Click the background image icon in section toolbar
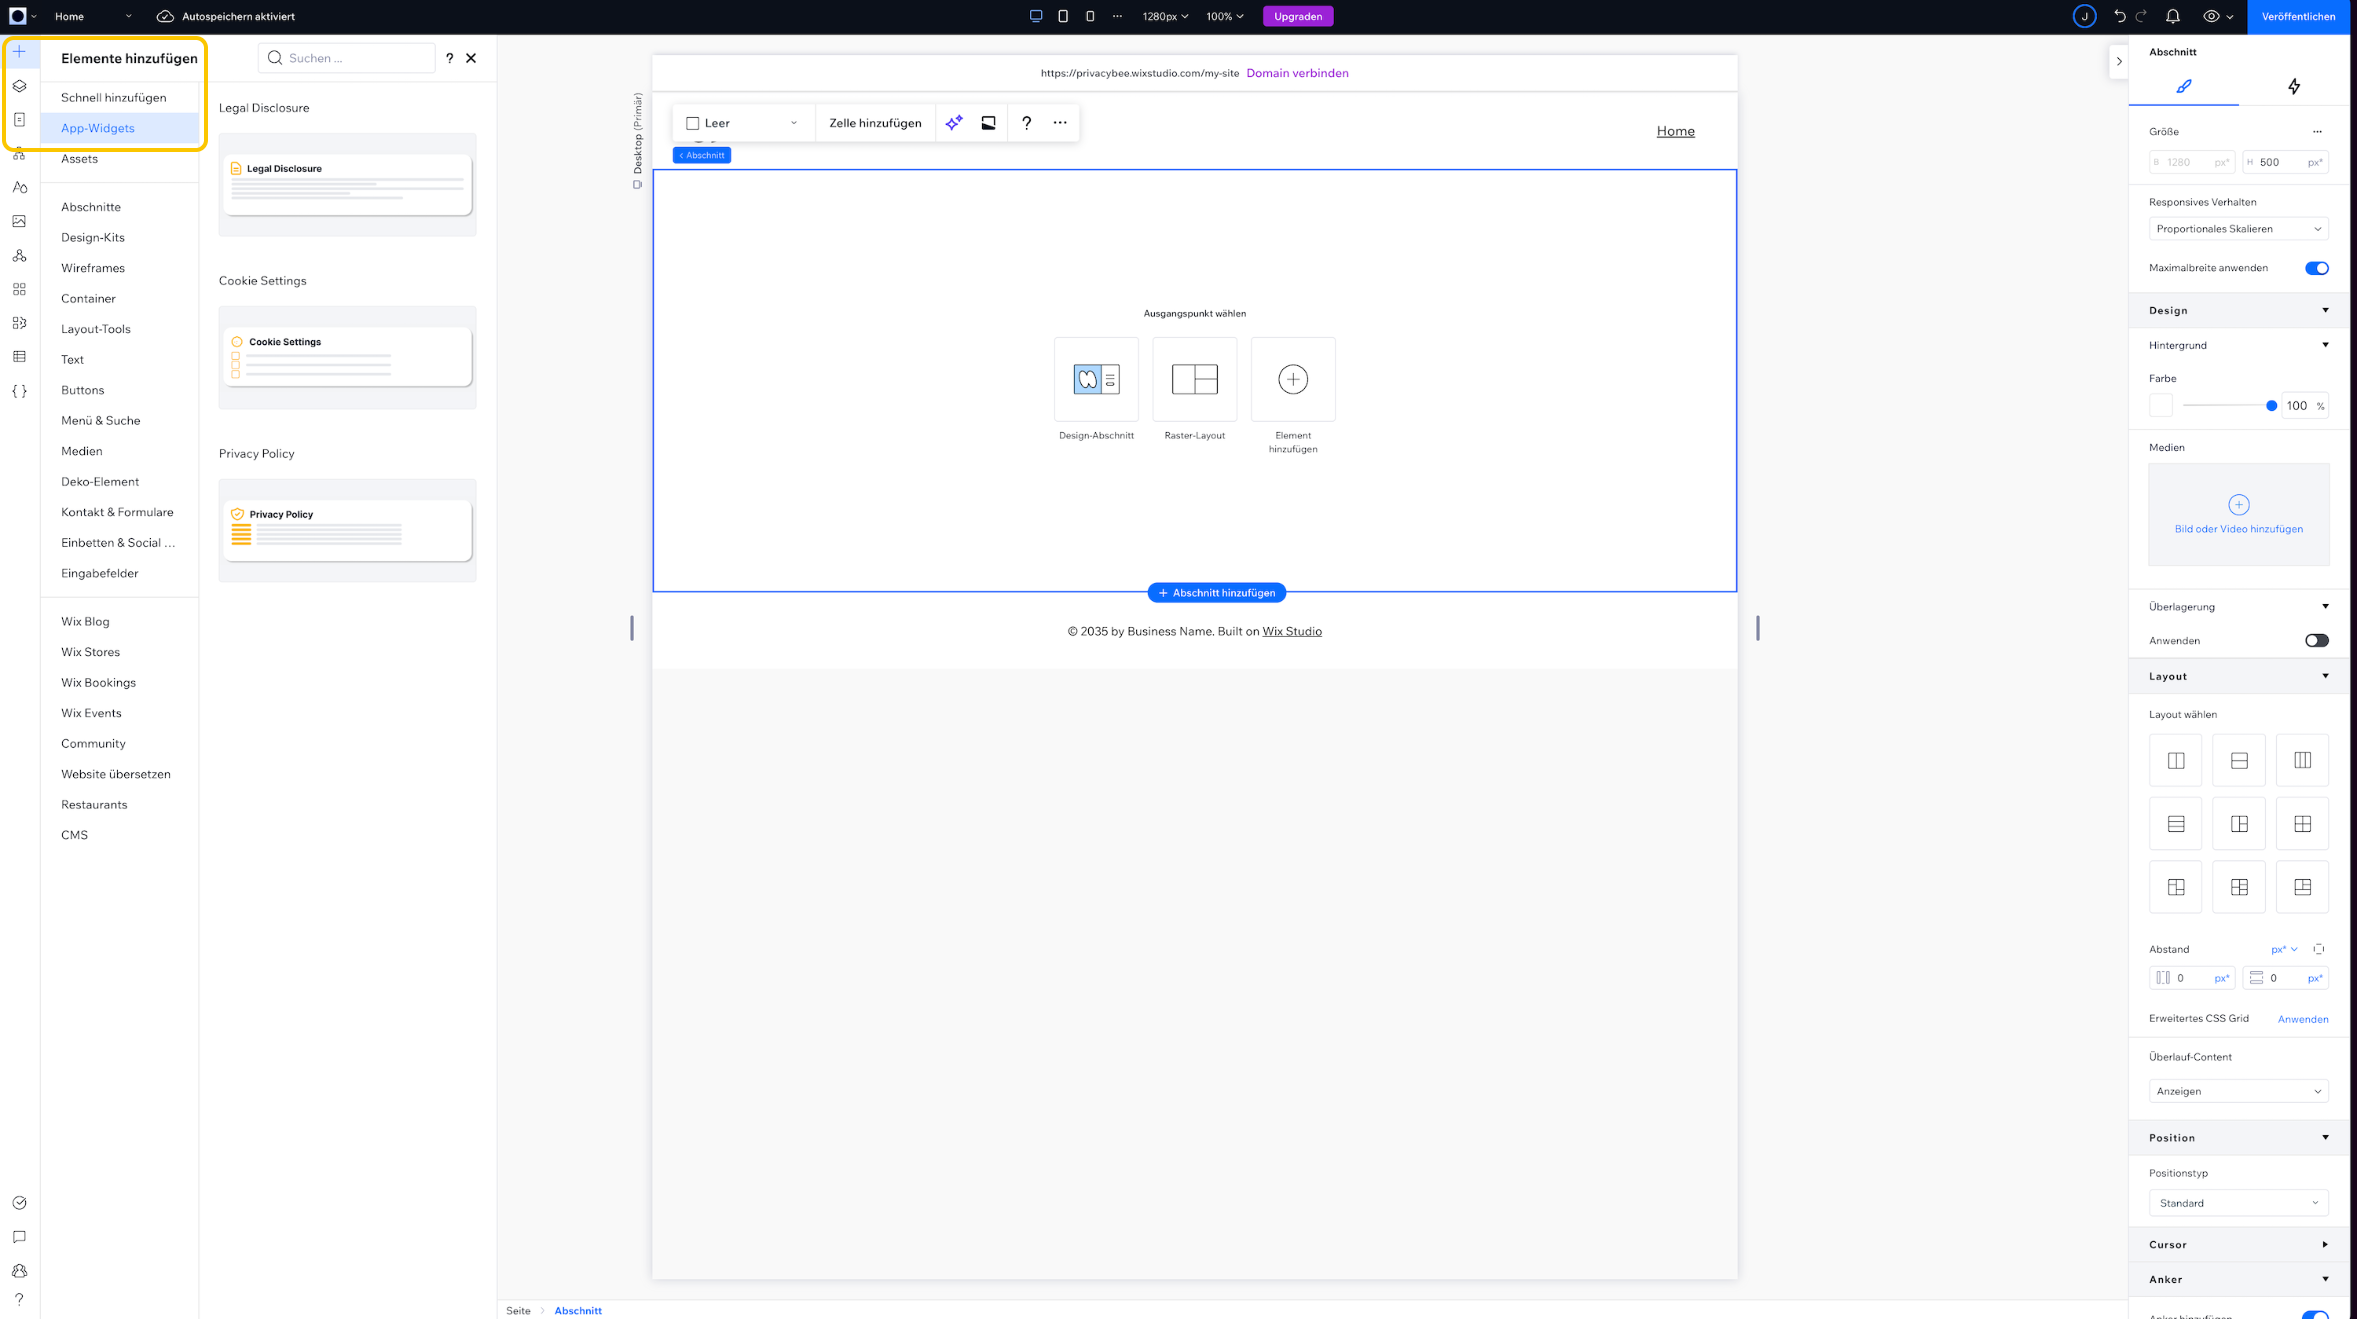The image size is (2357, 1319). click(x=988, y=123)
